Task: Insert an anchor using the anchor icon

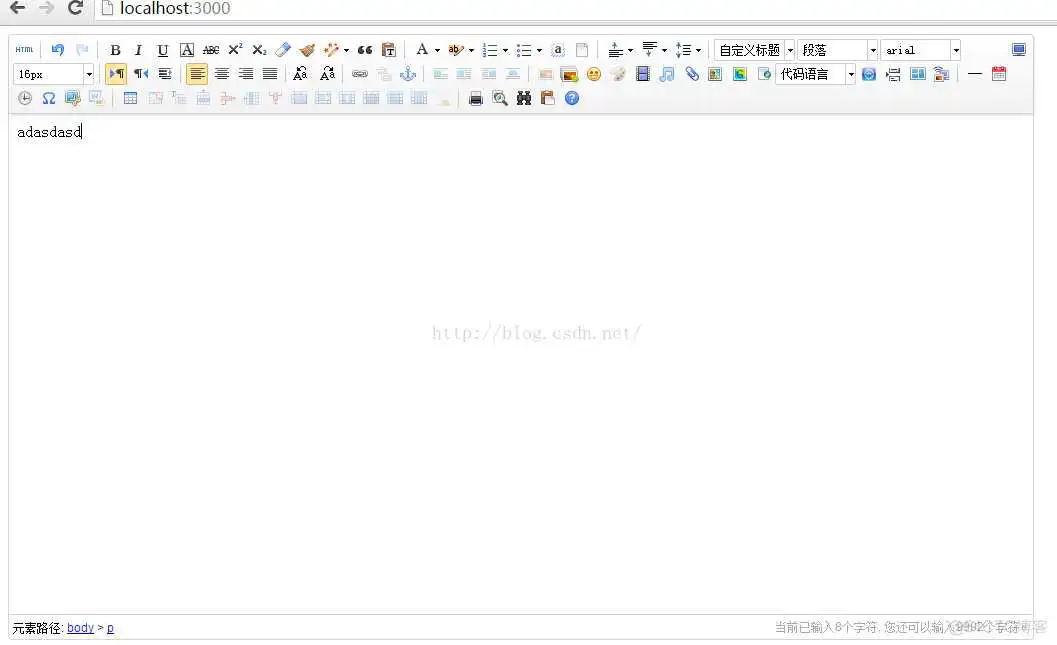Action: click(x=408, y=73)
